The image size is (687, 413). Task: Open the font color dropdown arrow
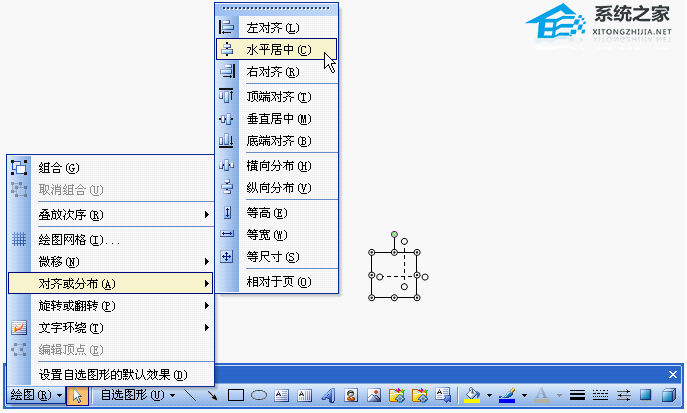[559, 395]
